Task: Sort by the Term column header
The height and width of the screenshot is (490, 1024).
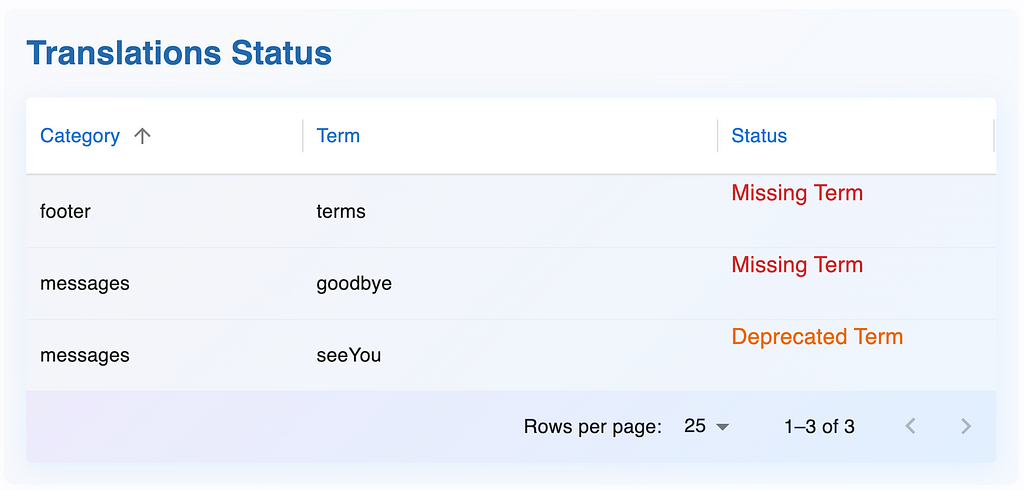Action: [x=338, y=136]
